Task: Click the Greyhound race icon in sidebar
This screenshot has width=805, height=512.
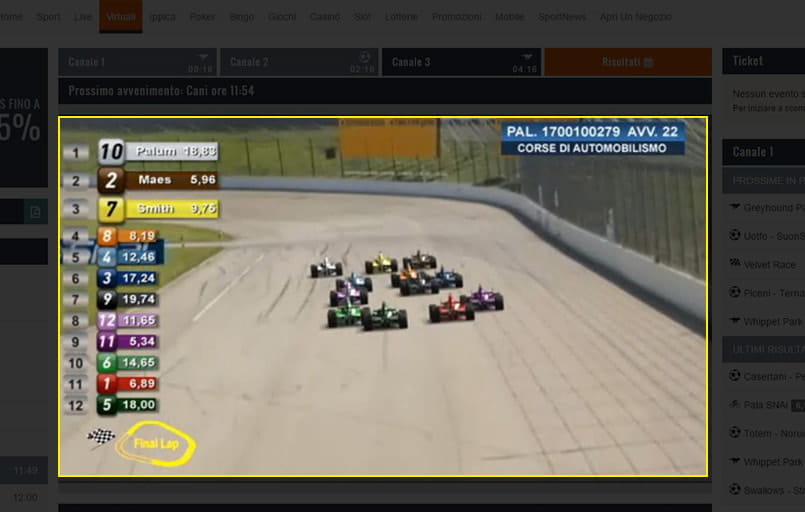Action: [735, 208]
